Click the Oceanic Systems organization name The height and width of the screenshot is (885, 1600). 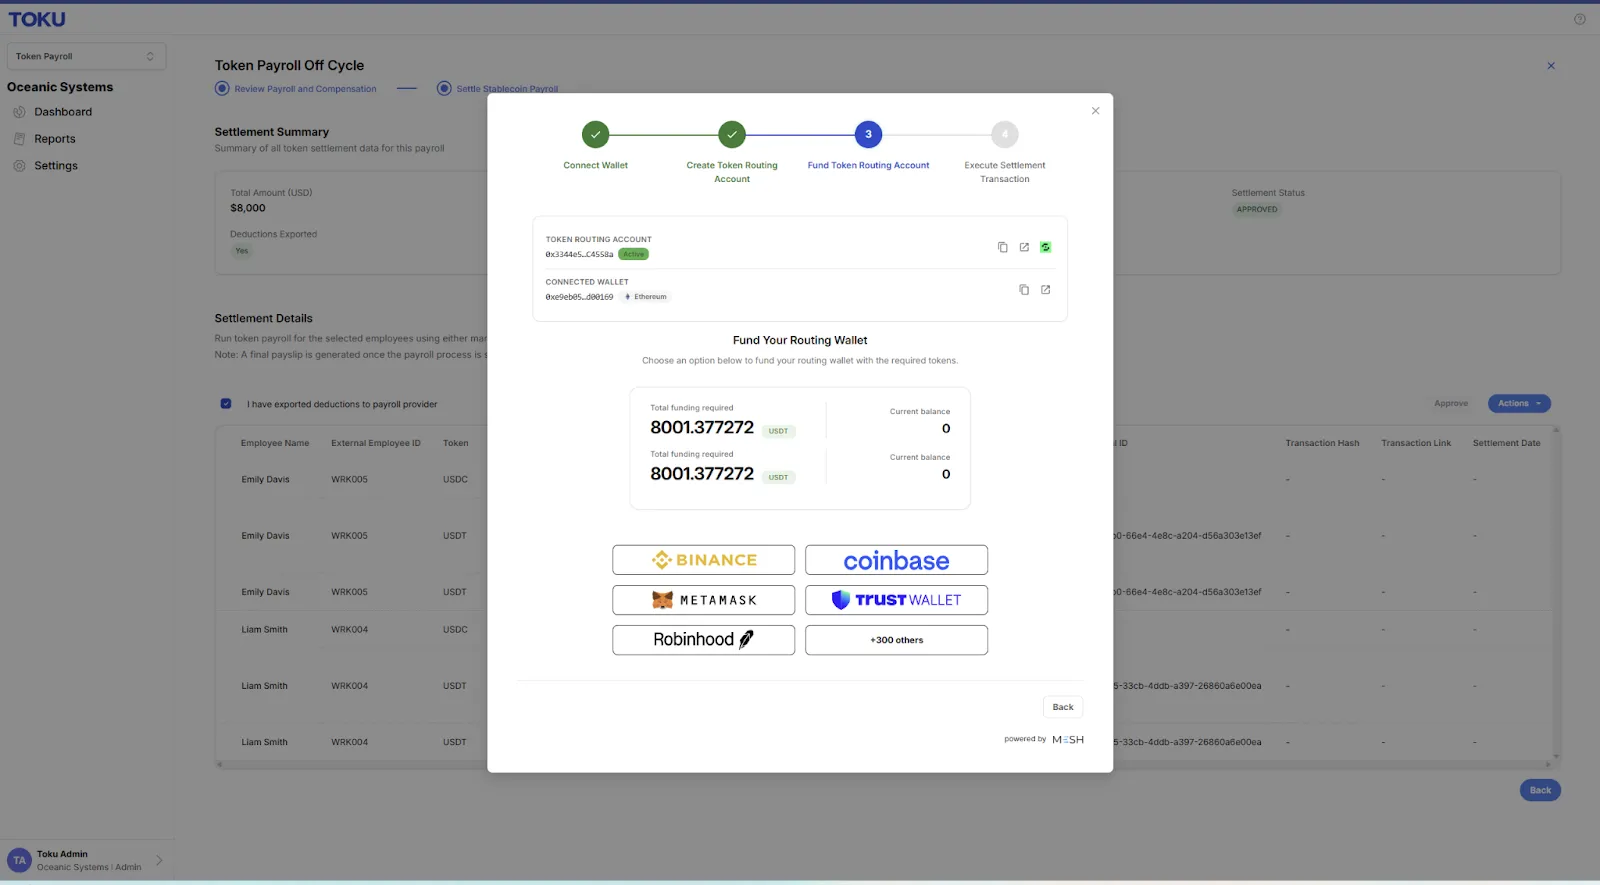click(60, 87)
